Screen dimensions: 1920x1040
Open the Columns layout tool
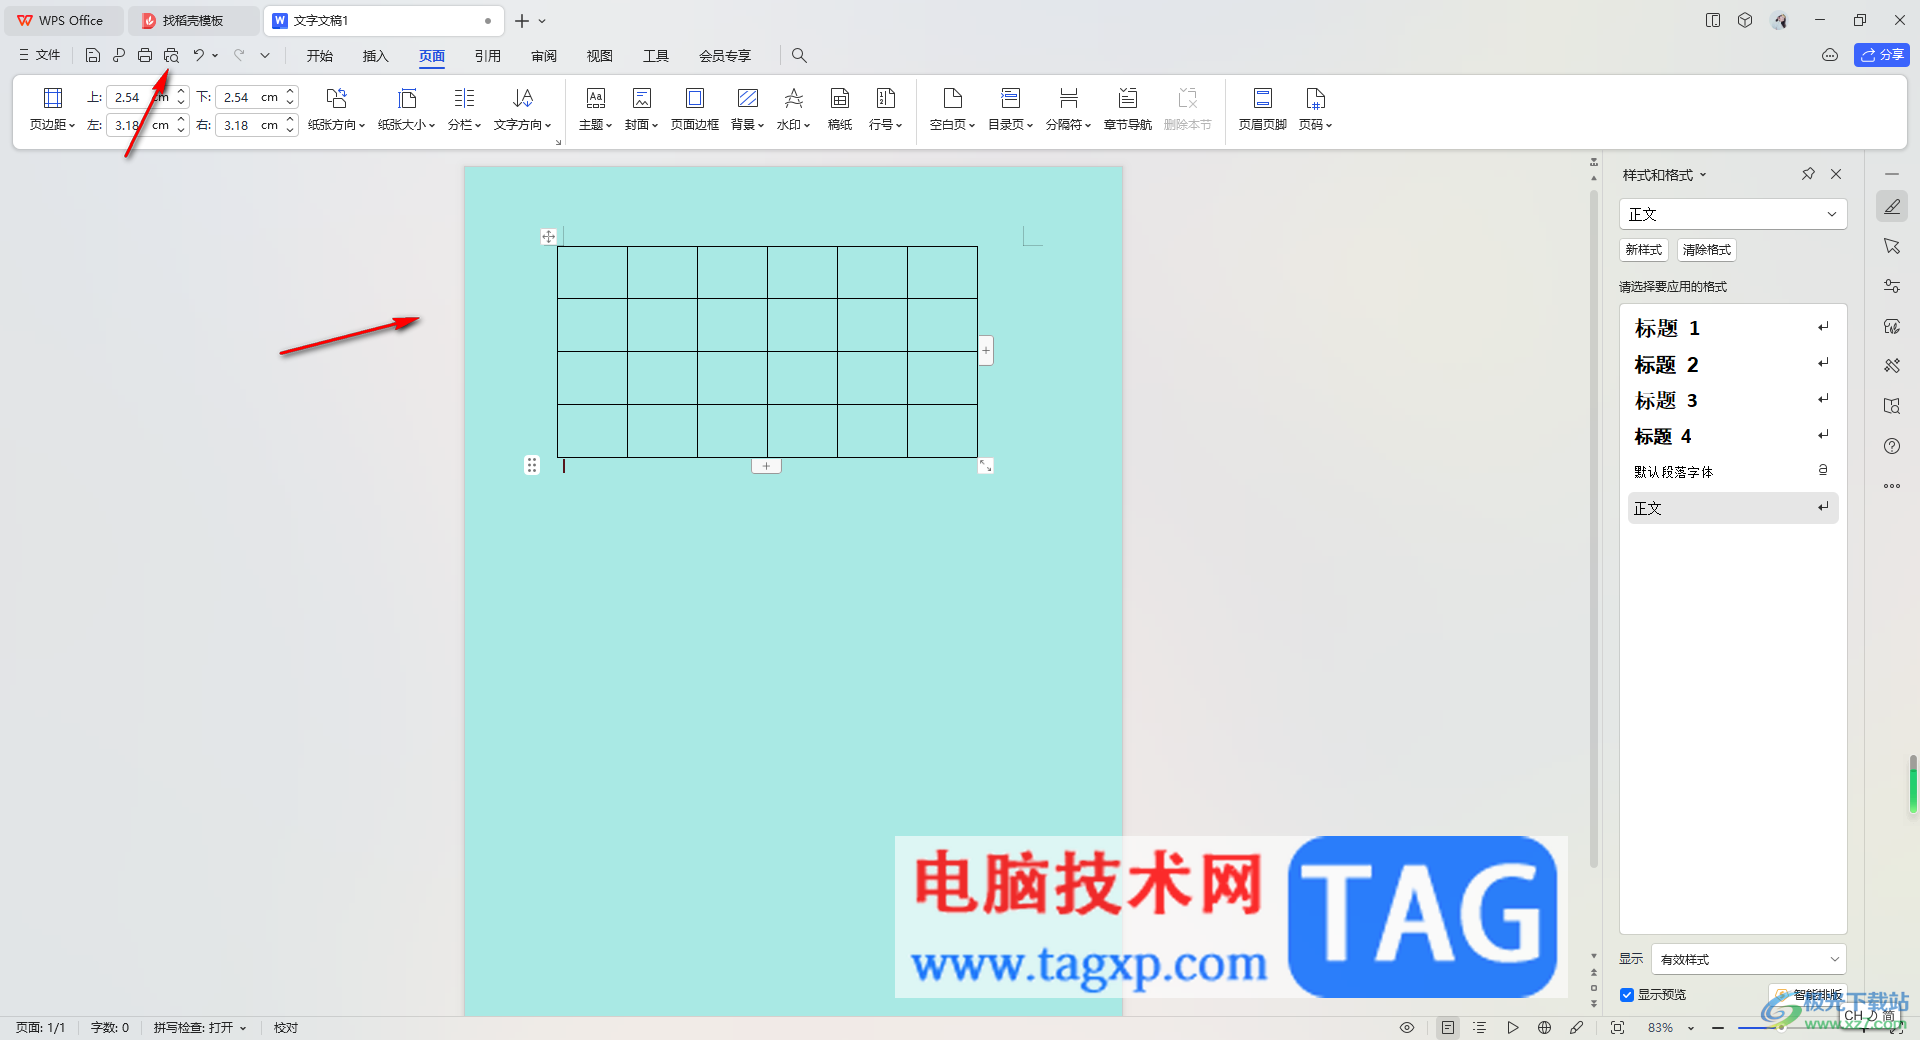pyautogui.click(x=464, y=109)
